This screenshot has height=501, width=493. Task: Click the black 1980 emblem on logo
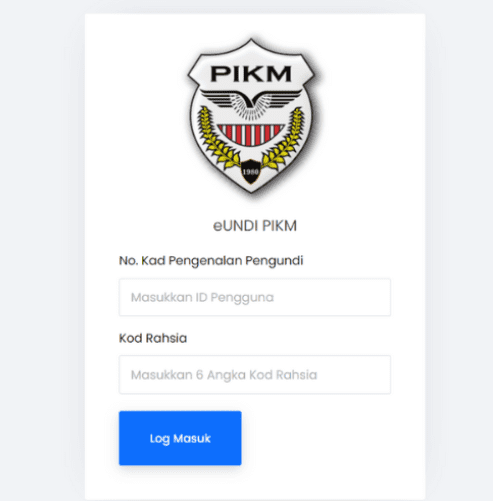point(250,172)
